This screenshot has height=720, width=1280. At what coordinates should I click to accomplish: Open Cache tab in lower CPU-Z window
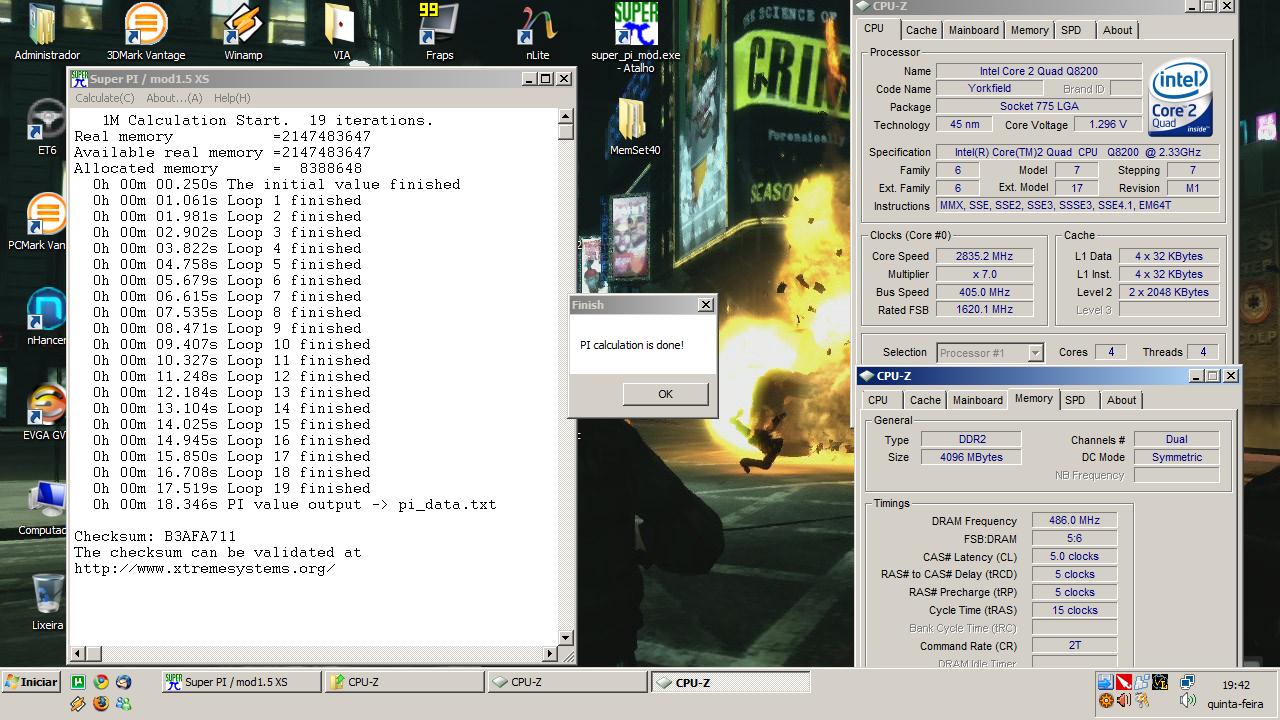tap(925, 400)
